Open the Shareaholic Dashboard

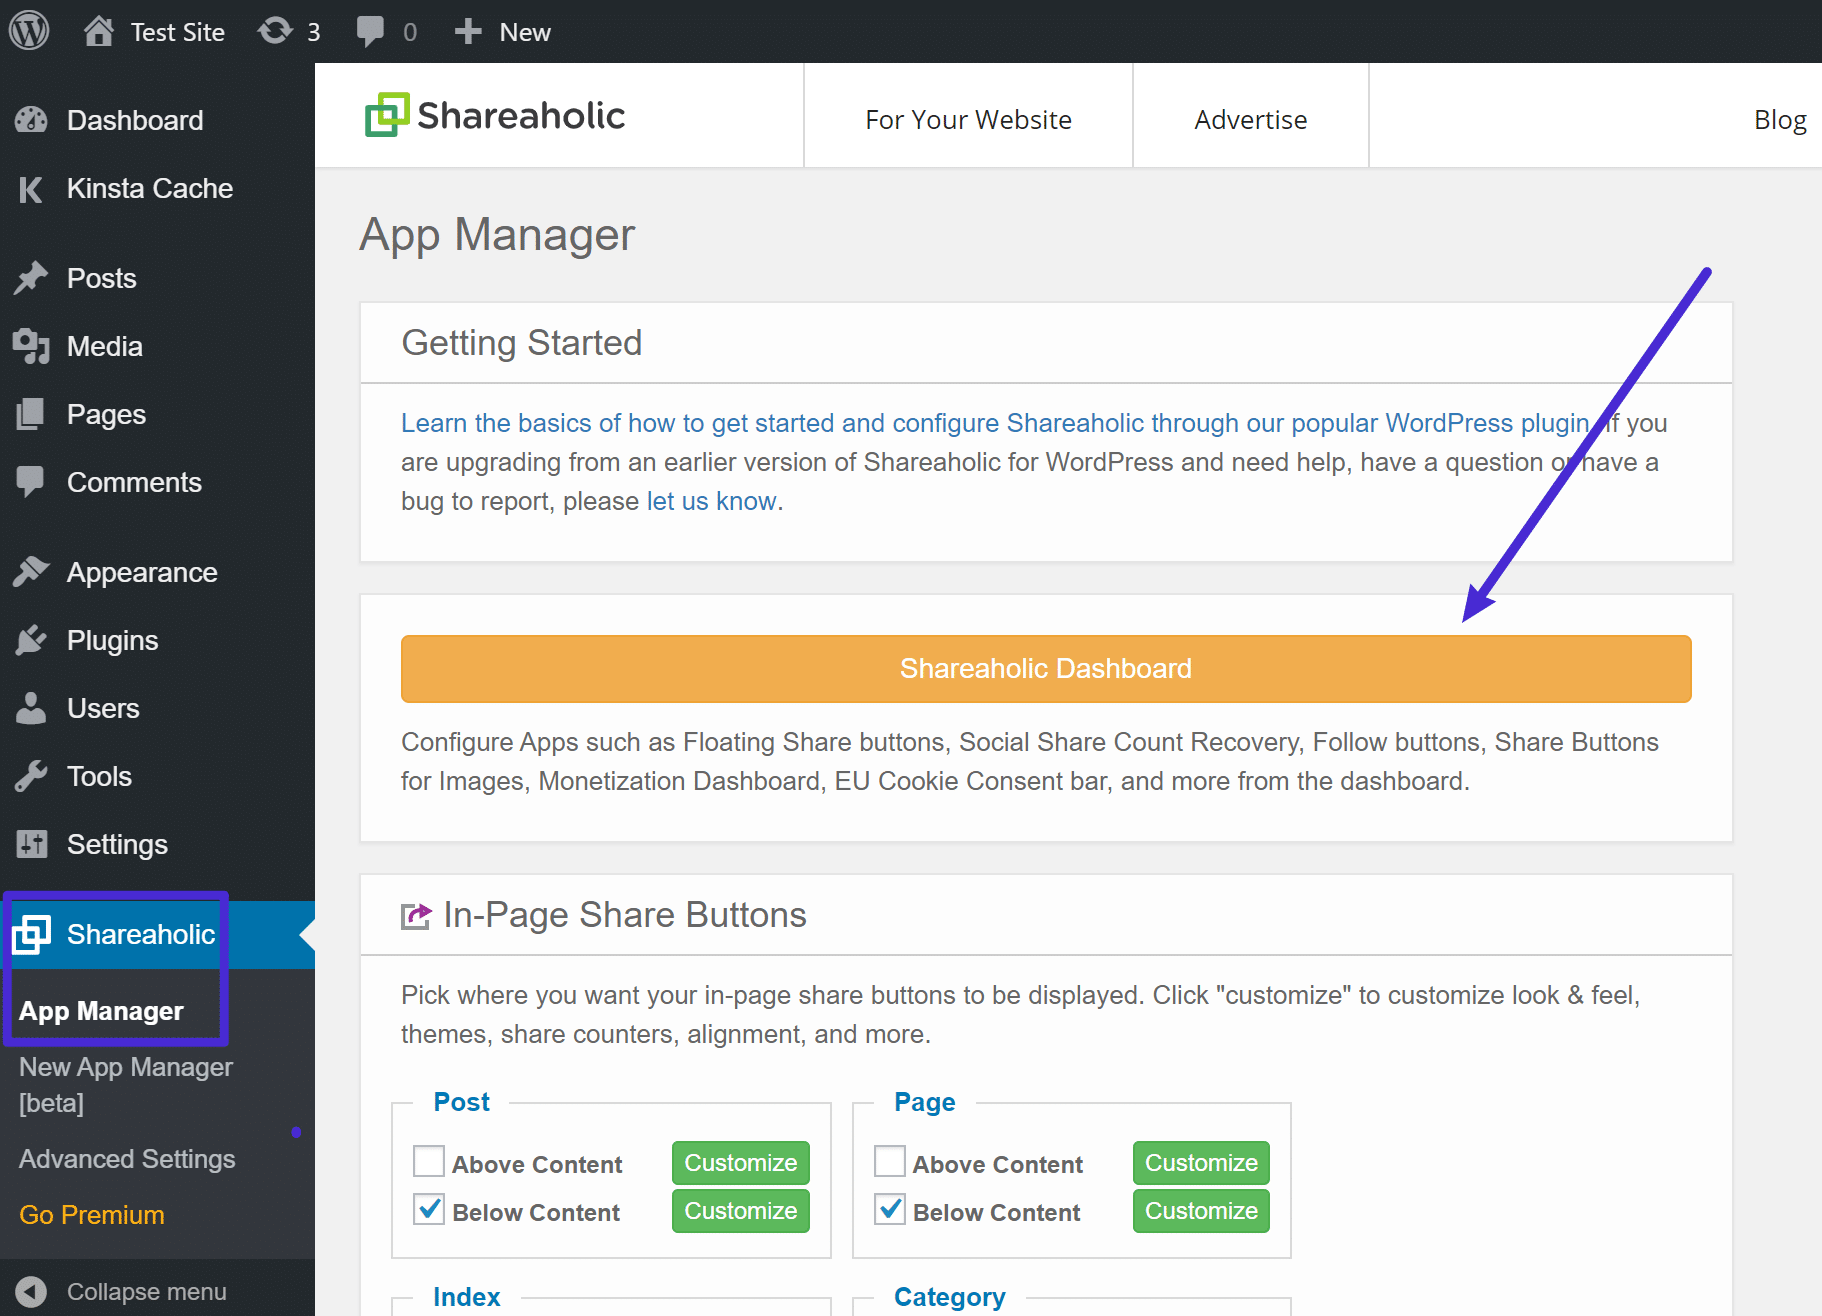click(x=1045, y=668)
